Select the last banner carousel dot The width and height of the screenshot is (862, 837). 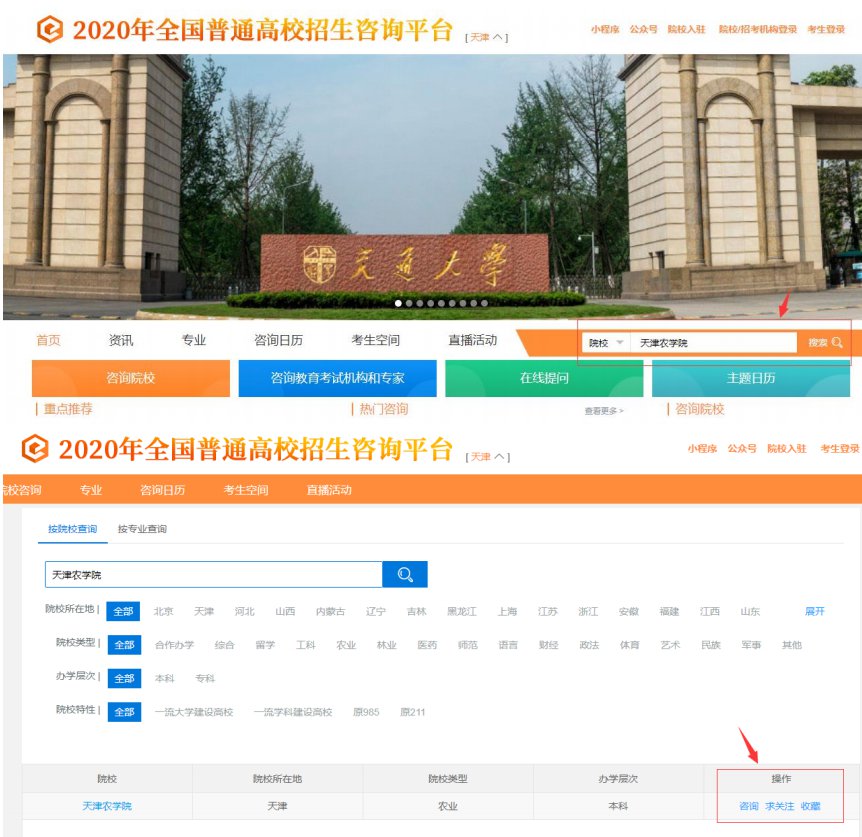(484, 303)
